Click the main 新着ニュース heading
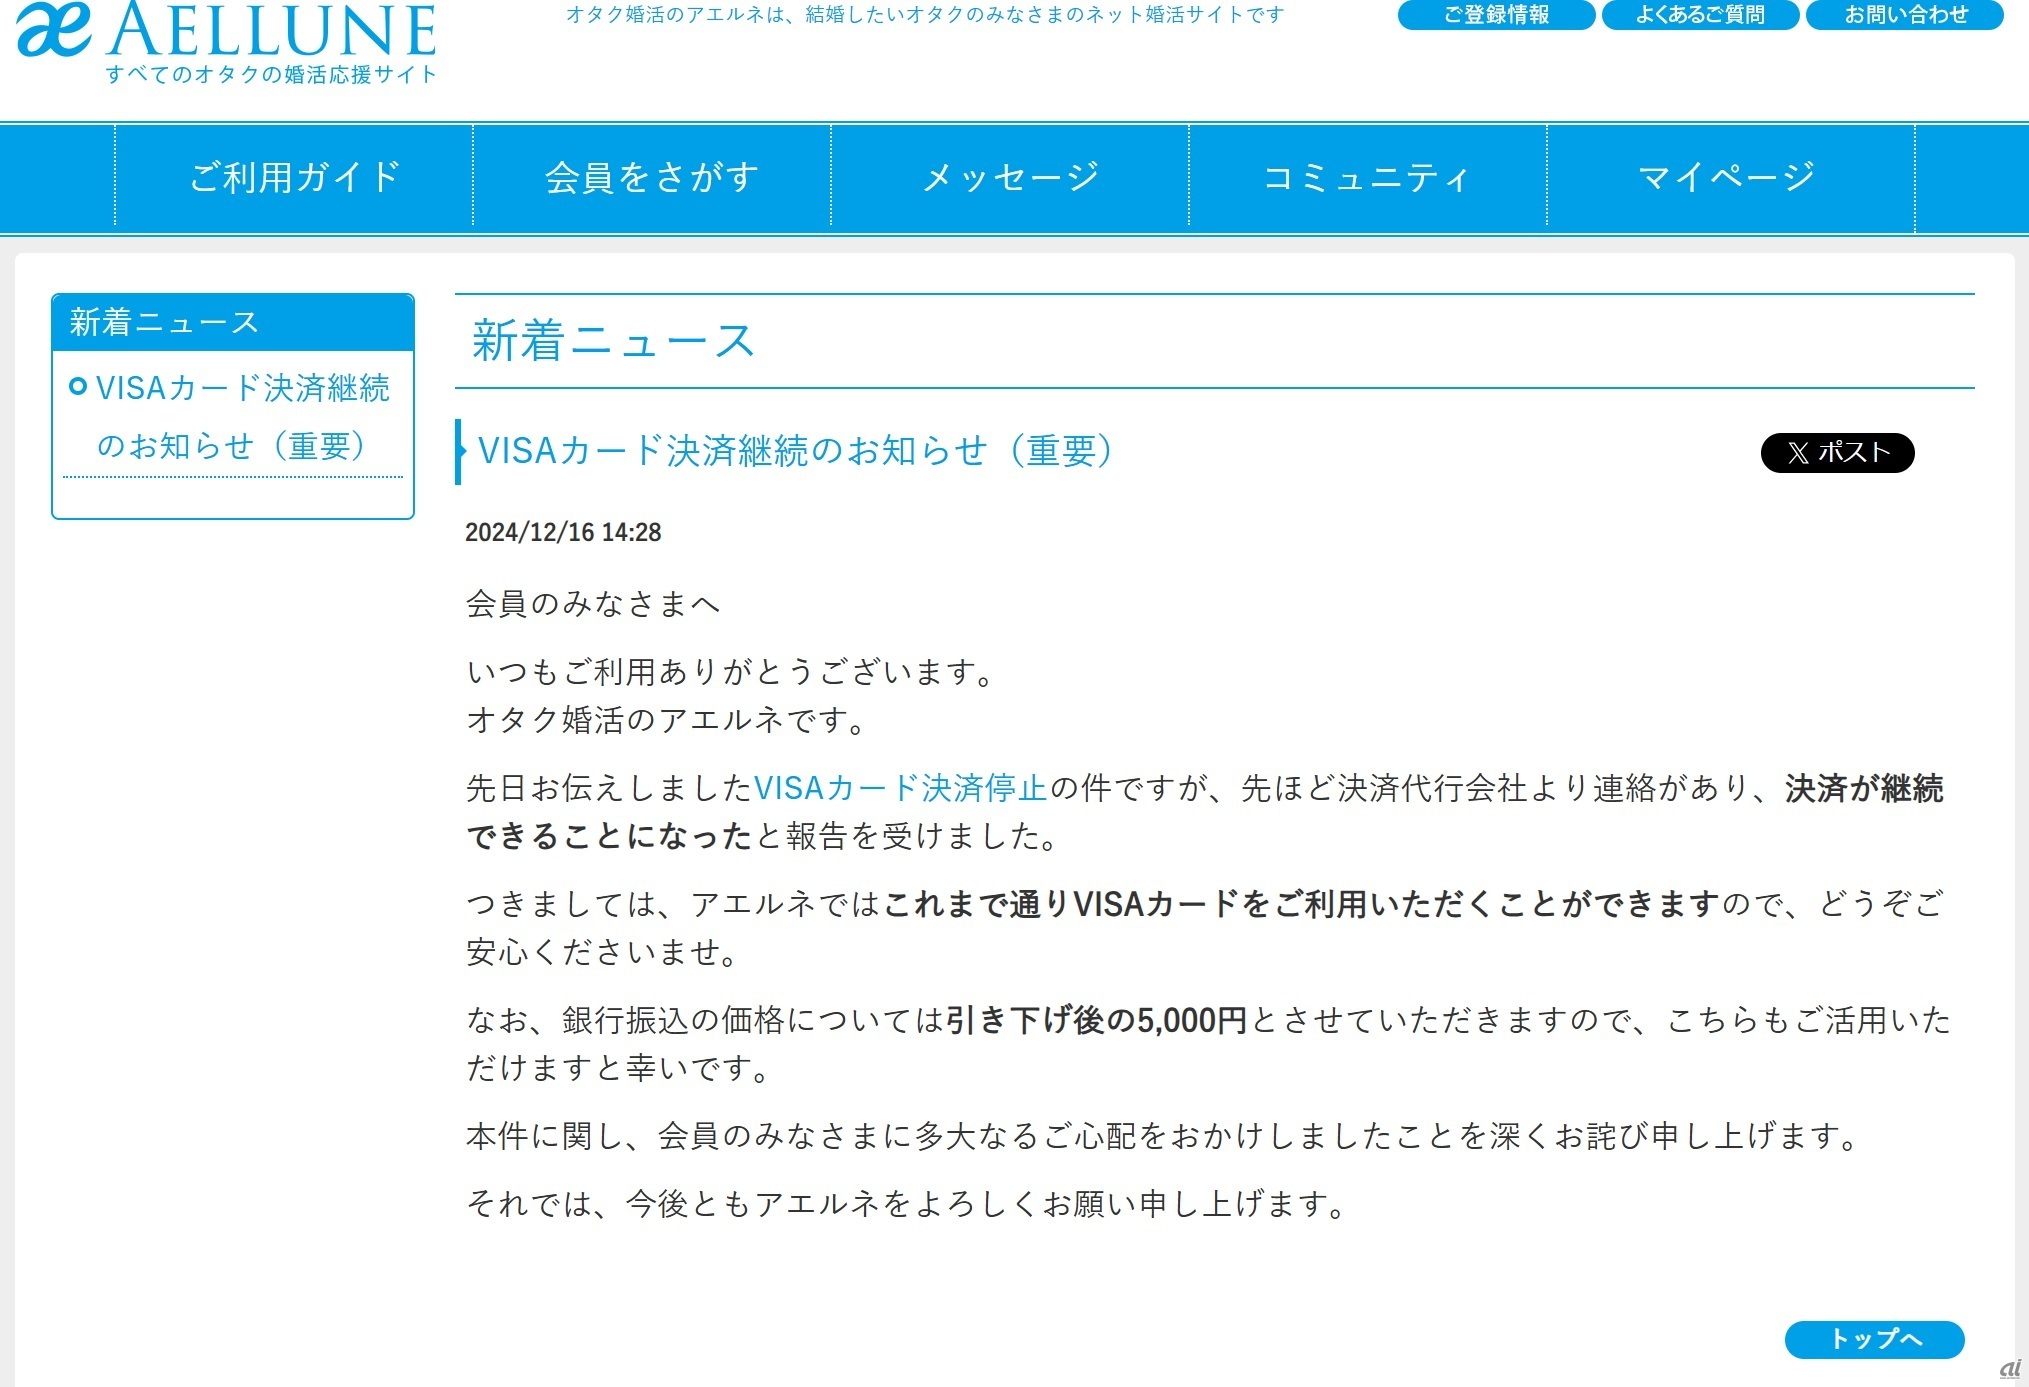Viewport: 2029px width, 1387px height. click(613, 341)
